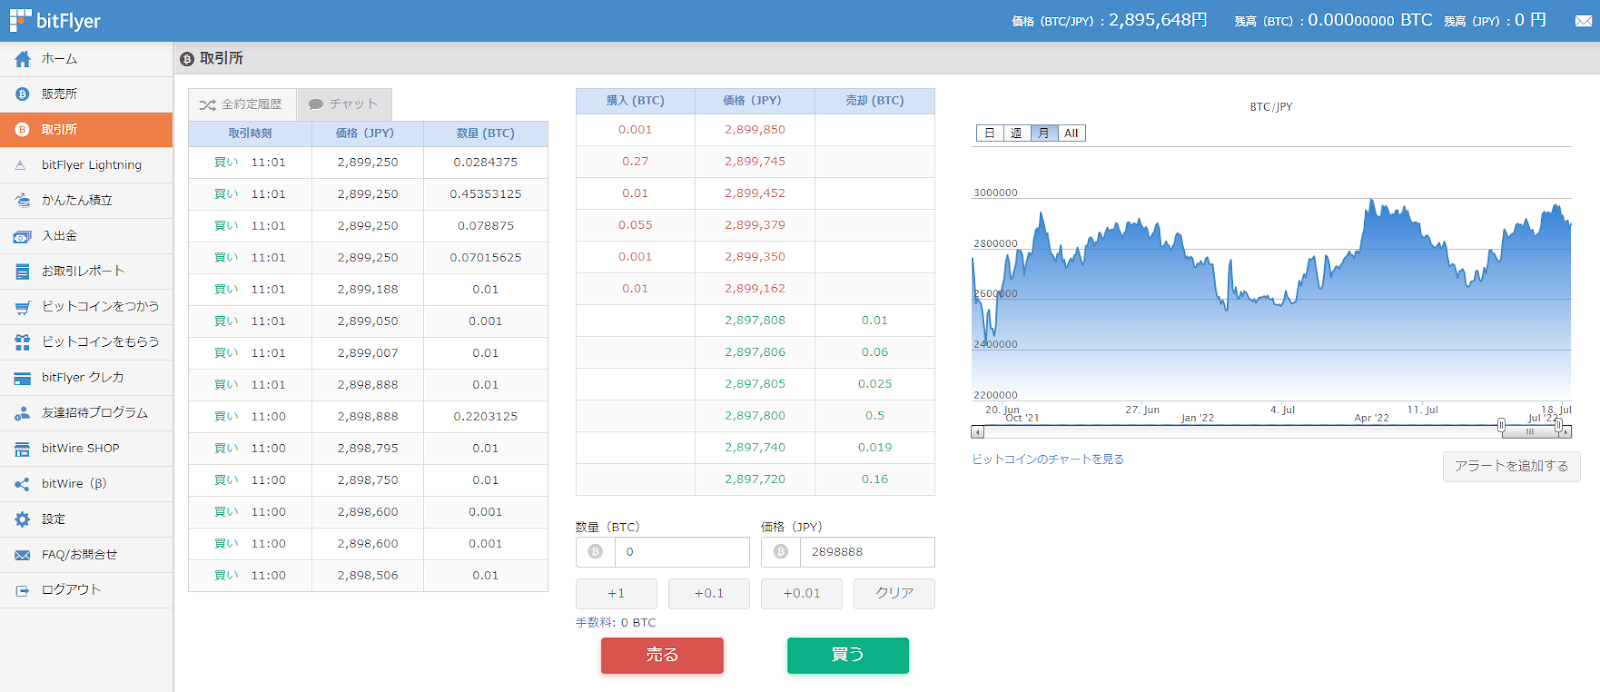Click the 手数料 link

[x=595, y=622]
